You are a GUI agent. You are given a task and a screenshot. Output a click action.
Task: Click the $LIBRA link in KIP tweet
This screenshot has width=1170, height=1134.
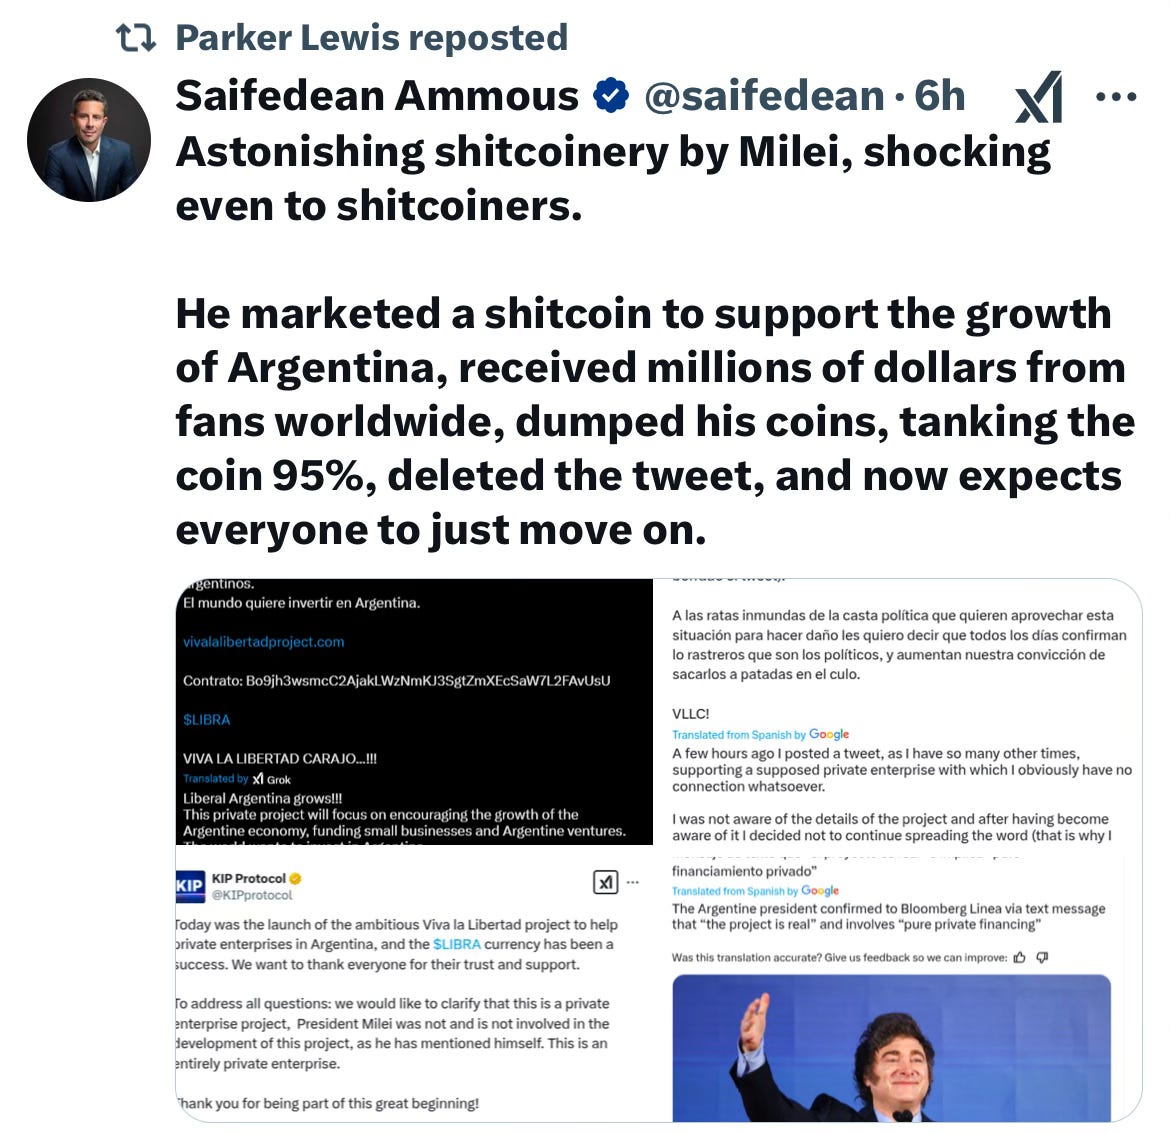pyautogui.click(x=457, y=944)
